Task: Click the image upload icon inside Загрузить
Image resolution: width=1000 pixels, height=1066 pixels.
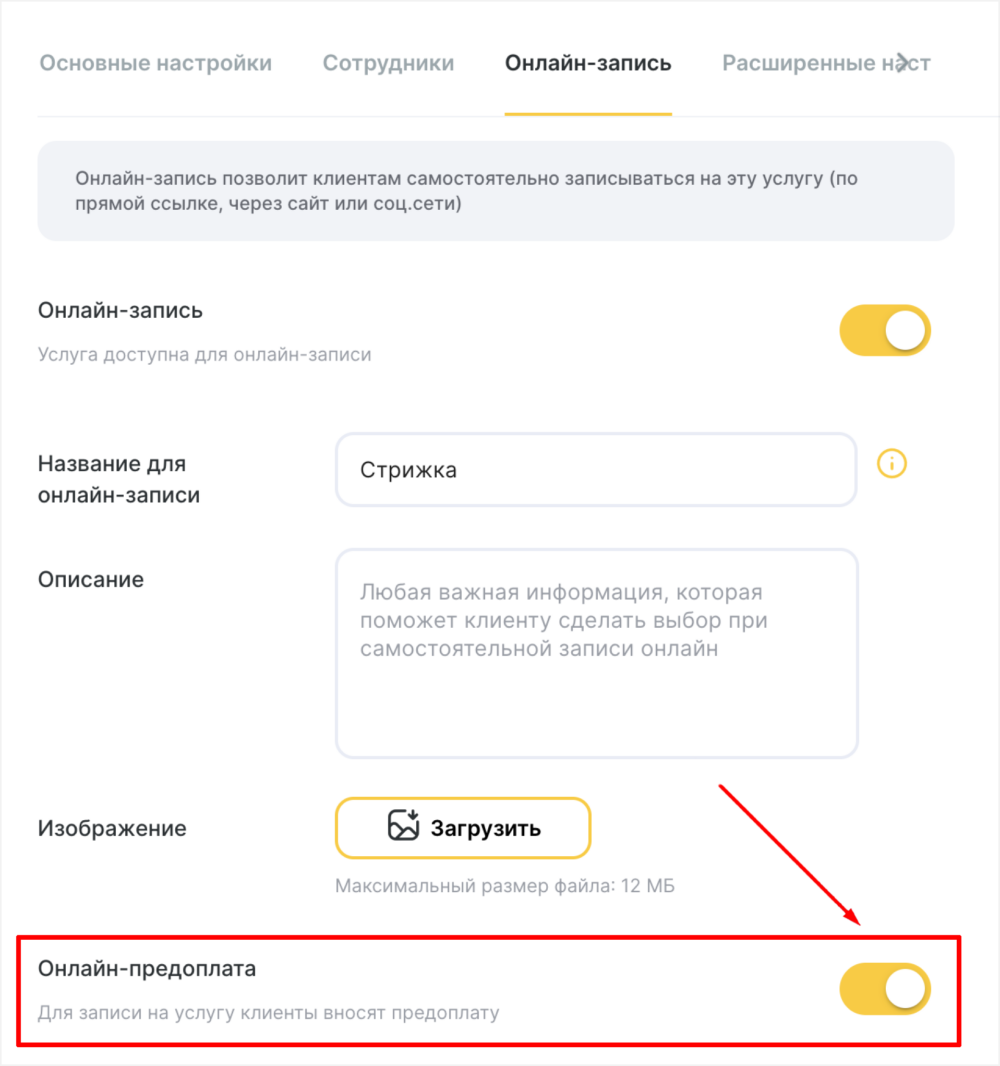Action: point(403,826)
